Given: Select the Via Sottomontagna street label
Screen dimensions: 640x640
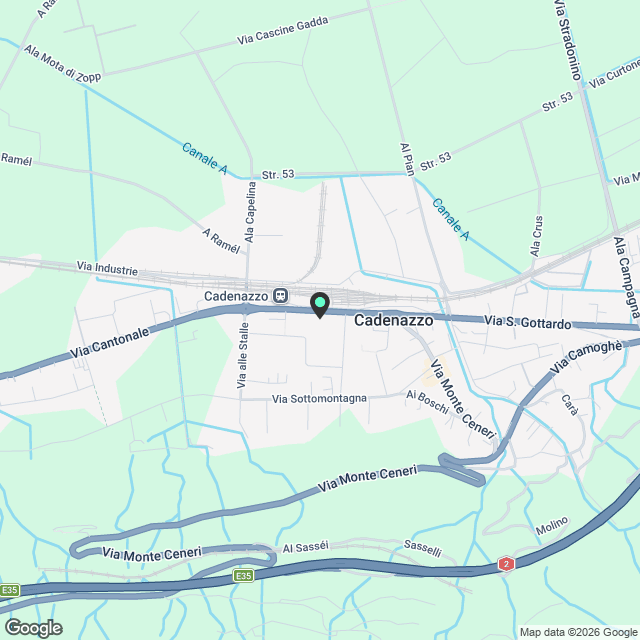Looking at the screenshot, I should tap(319, 398).
